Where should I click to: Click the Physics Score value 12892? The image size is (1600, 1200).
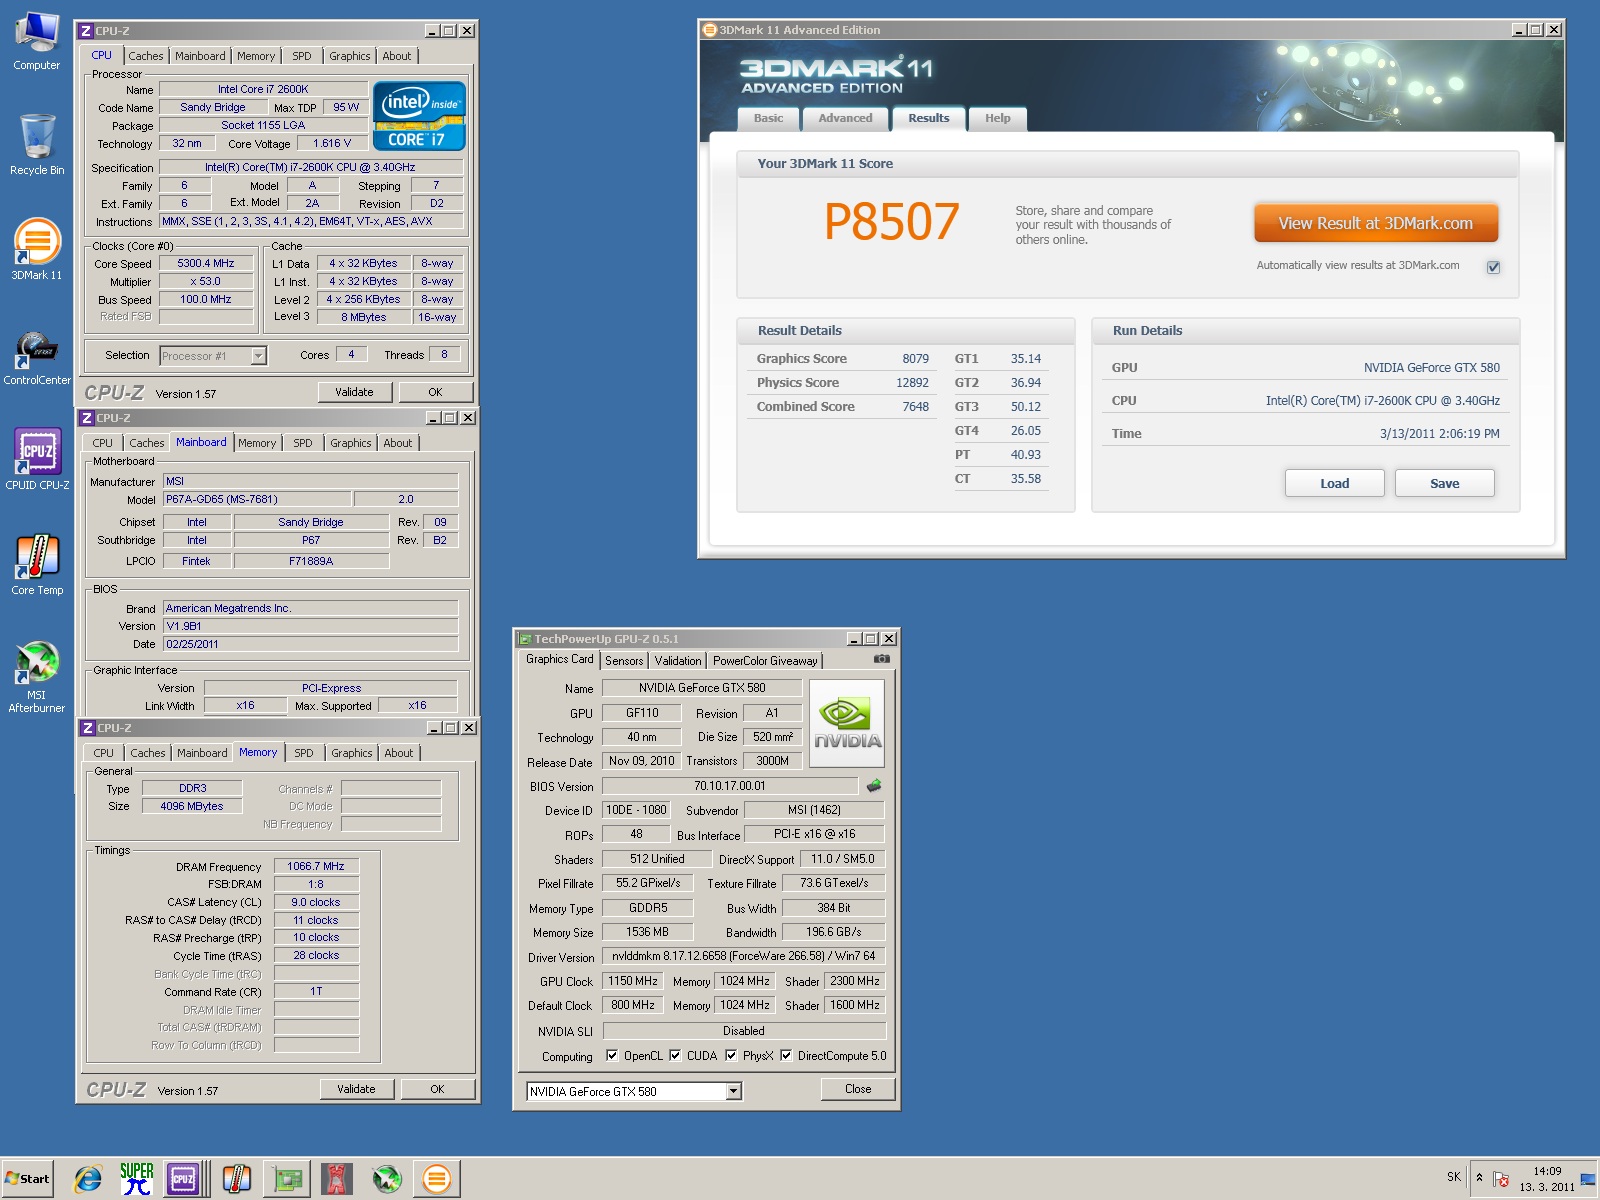(912, 382)
